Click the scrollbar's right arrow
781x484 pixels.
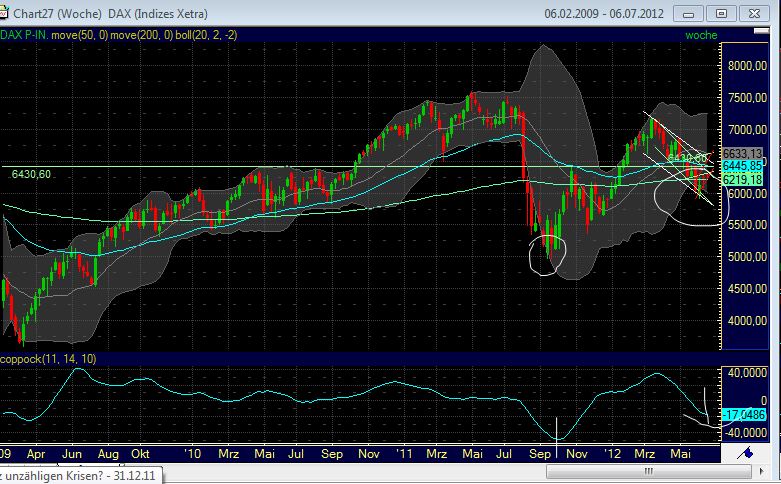(x=761, y=471)
